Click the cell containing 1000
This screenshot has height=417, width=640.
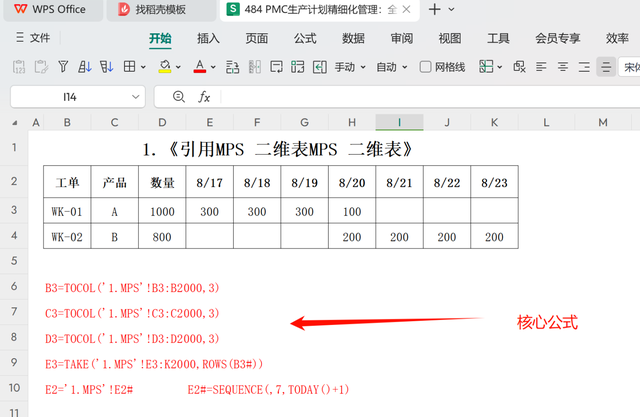(162, 211)
